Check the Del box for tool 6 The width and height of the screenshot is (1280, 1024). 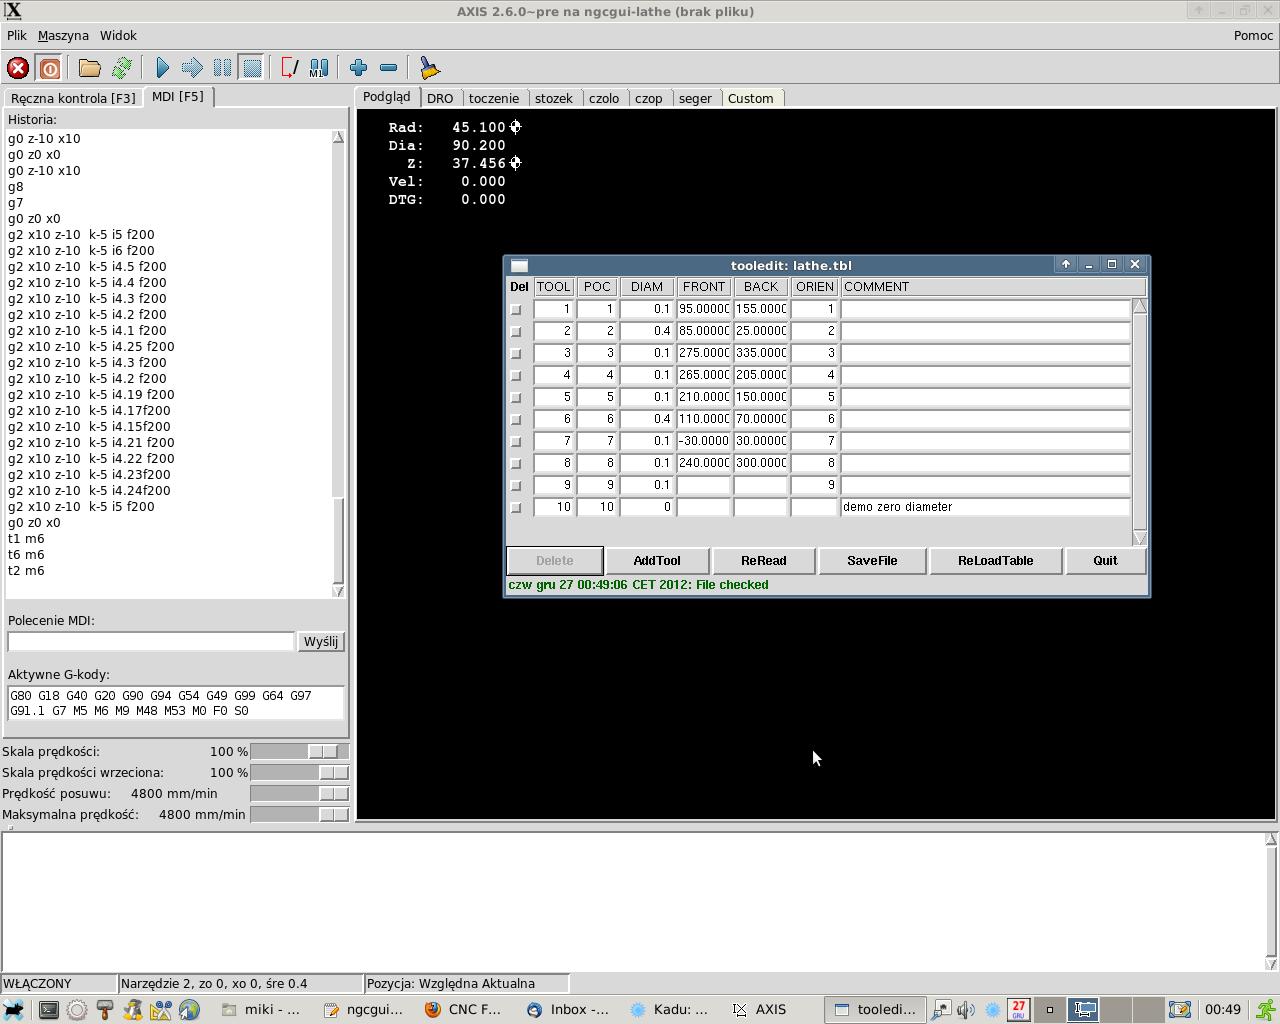[516, 420]
